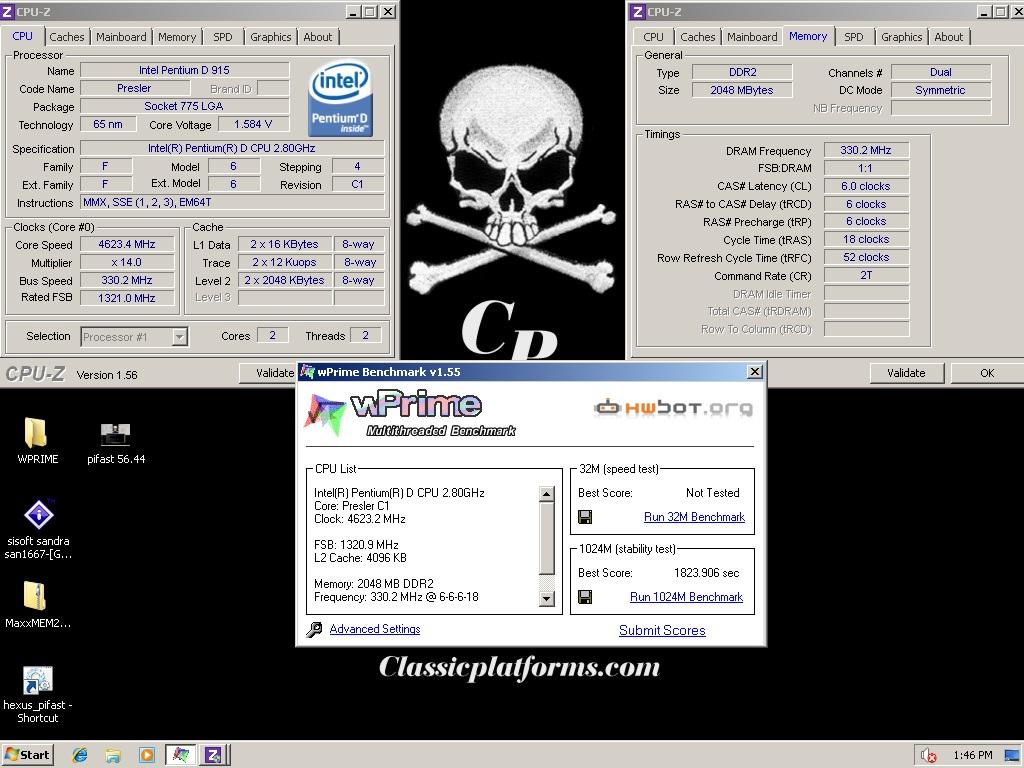The width and height of the screenshot is (1024, 768).
Task: Click the muted volume tray icon
Action: point(928,756)
